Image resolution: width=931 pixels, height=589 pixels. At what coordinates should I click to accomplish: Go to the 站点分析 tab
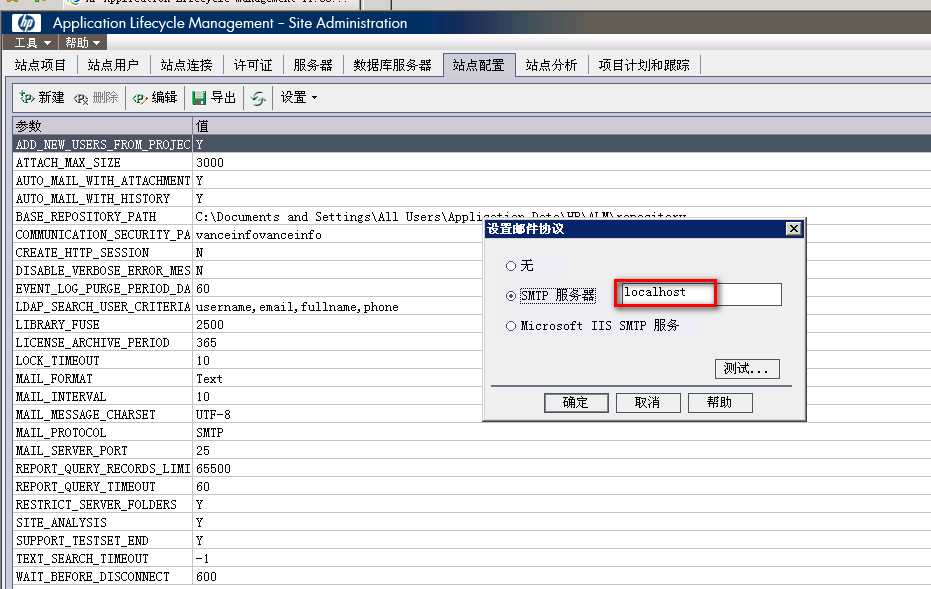click(552, 65)
